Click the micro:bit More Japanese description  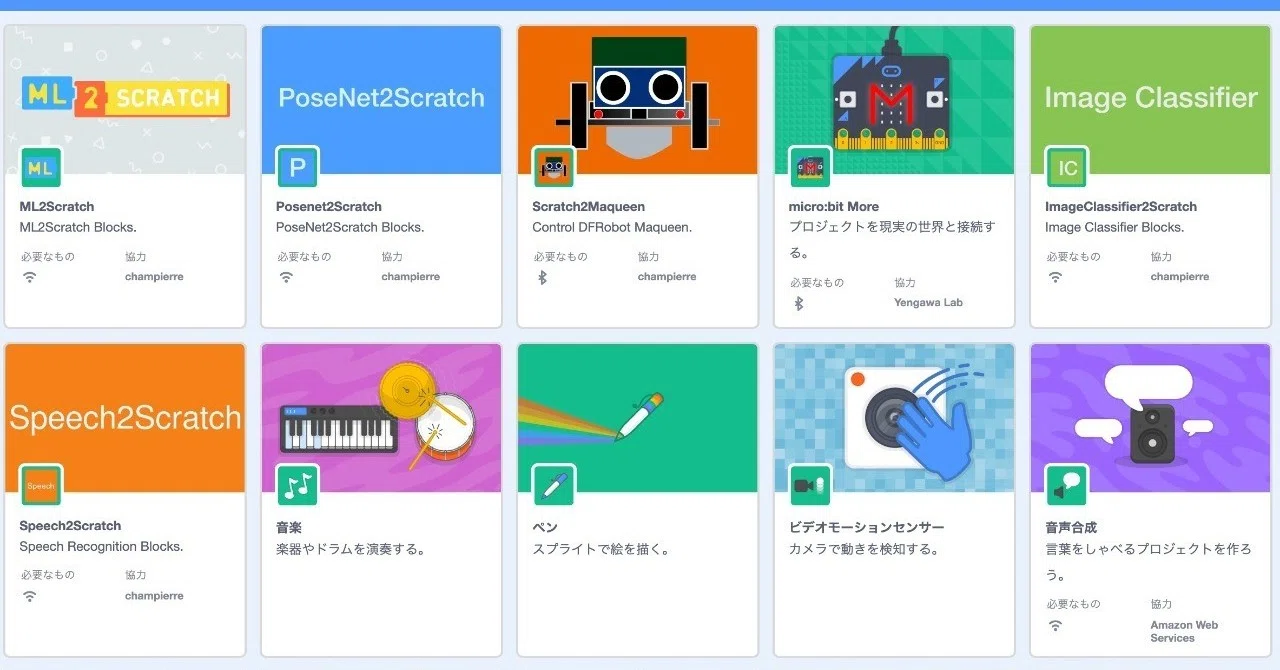pyautogui.click(x=892, y=240)
